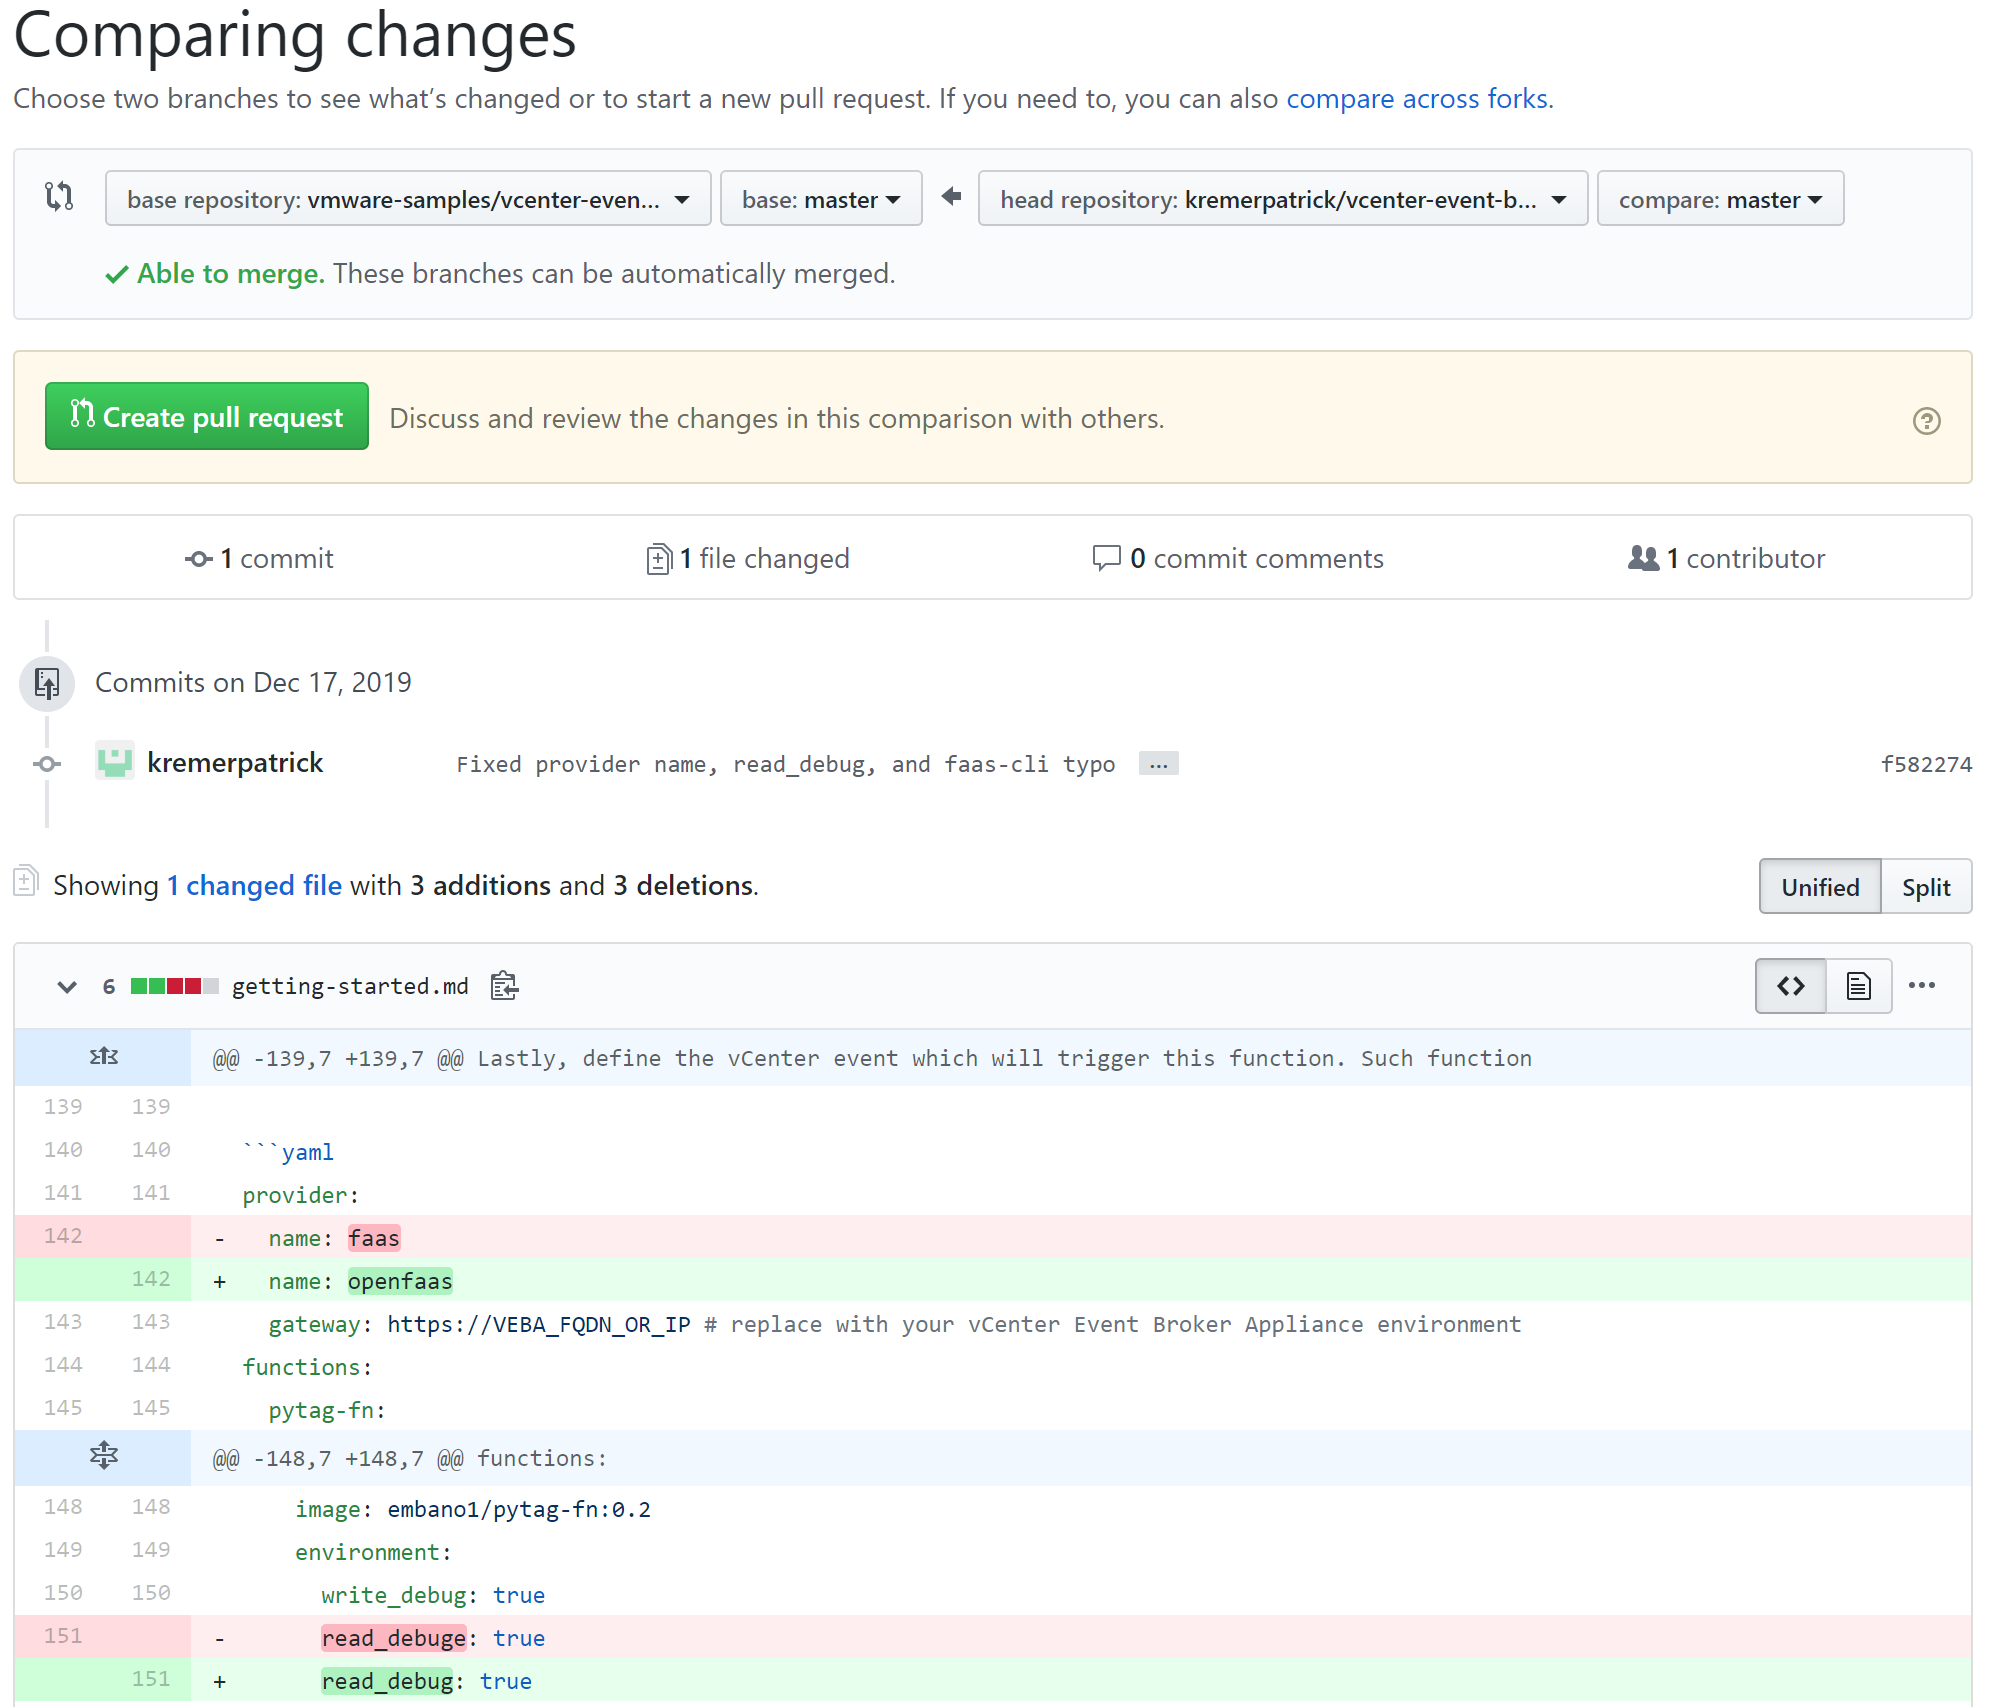
Task: Go to the 1 file changed tab
Action: pyautogui.click(x=748, y=558)
